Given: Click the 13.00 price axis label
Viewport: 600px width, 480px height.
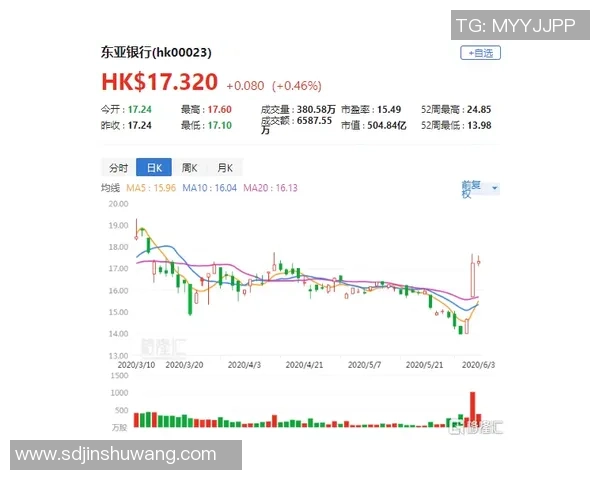Looking at the screenshot, I should (118, 356).
